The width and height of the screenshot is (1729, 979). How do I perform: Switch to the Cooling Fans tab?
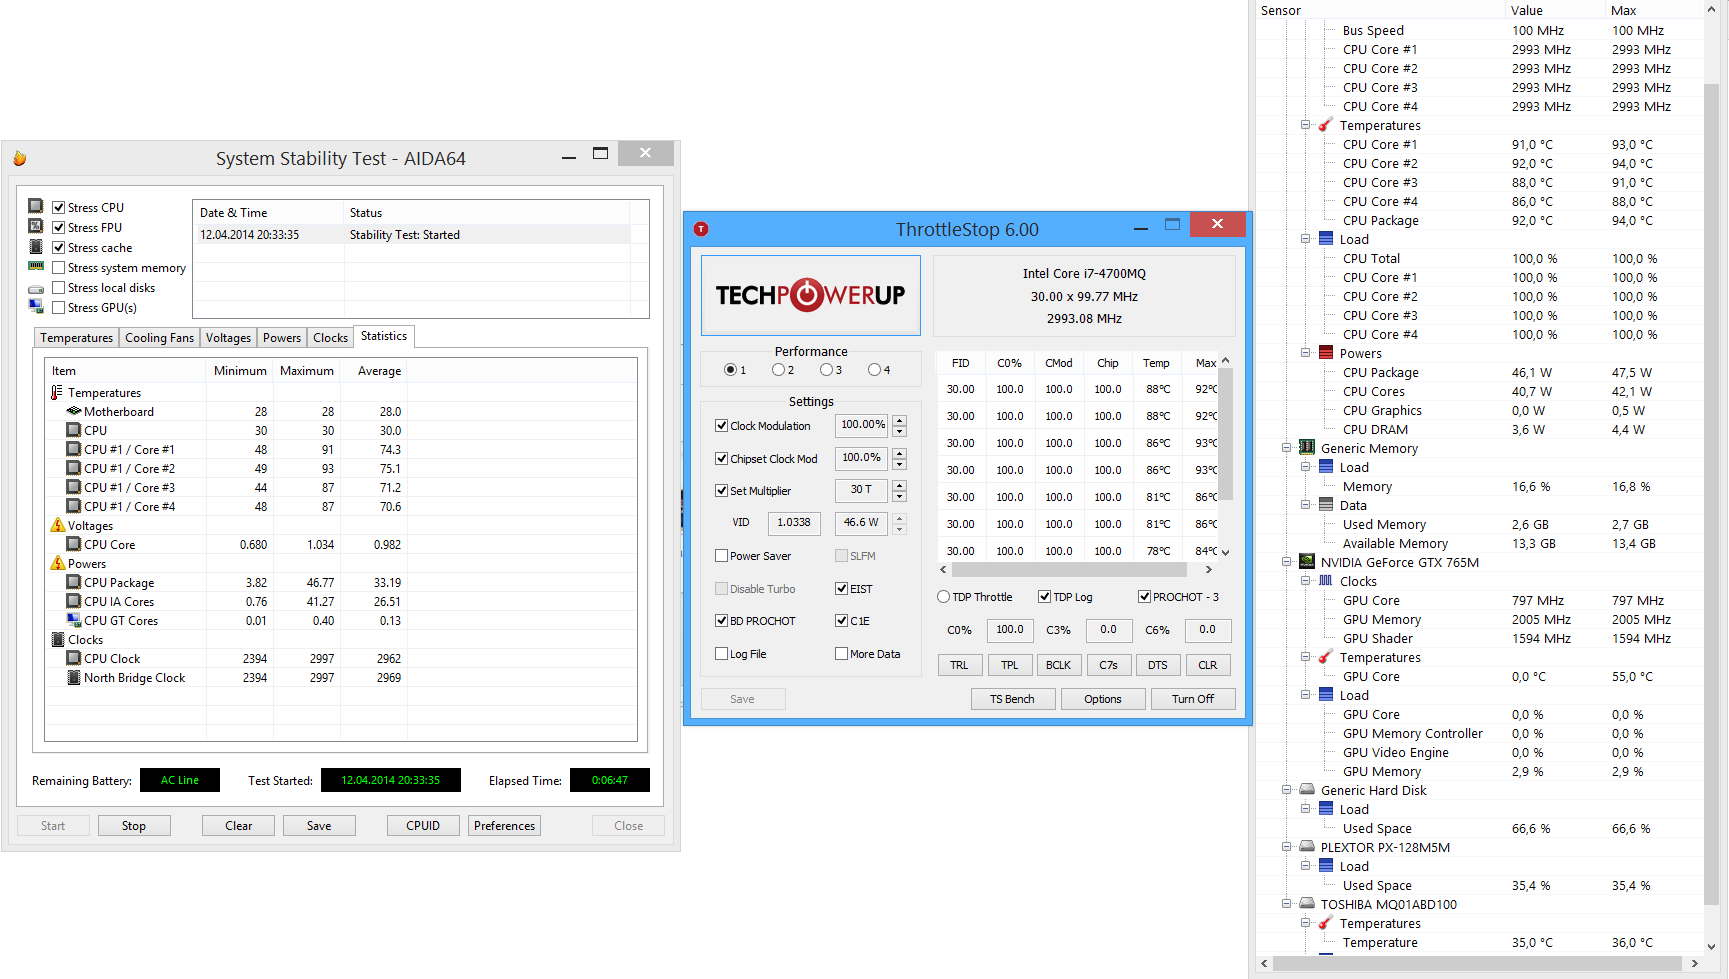click(x=159, y=338)
